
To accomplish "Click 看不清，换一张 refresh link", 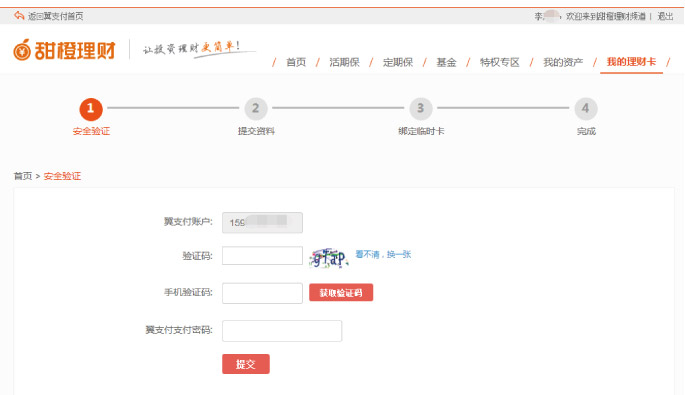I will click(383, 254).
